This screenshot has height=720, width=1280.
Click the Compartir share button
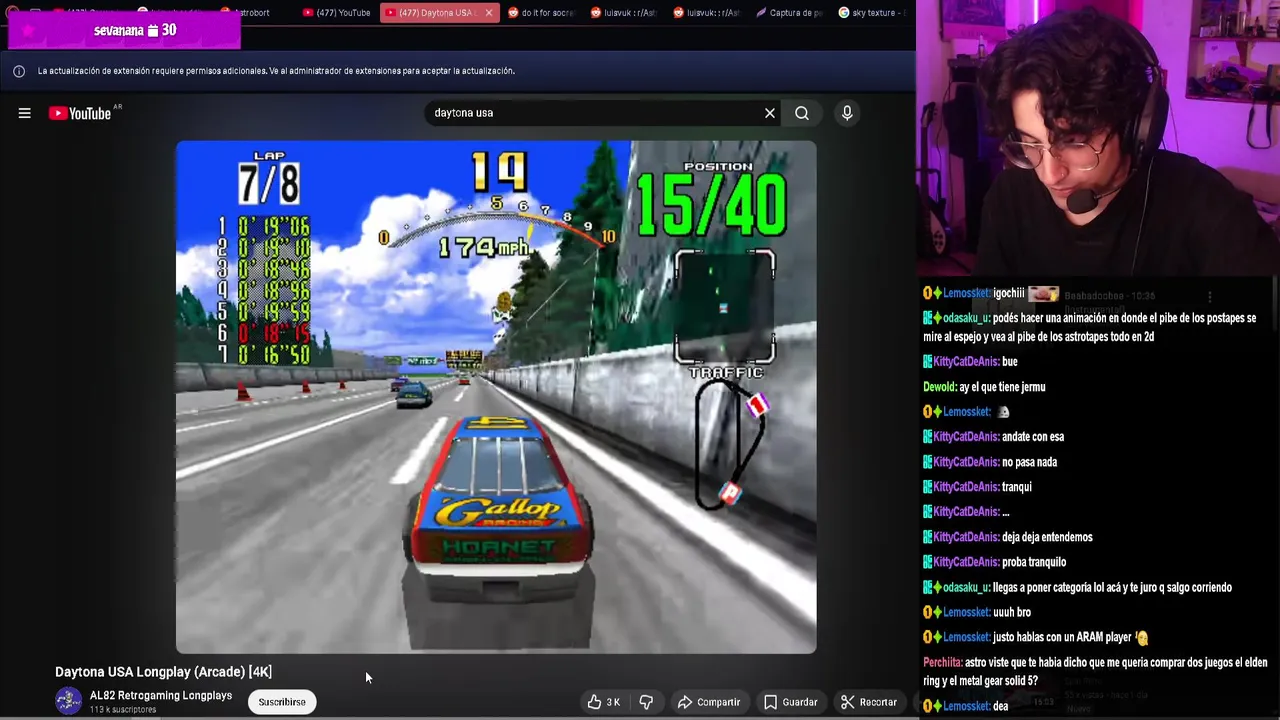(708, 702)
